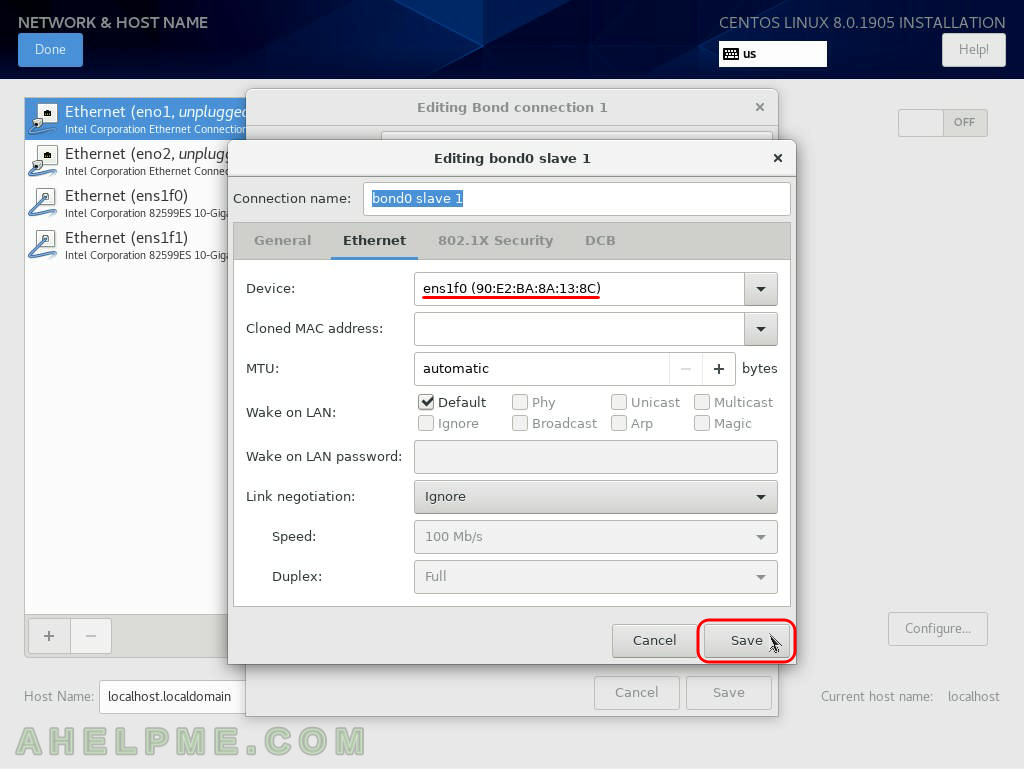Viewport: 1024px width, 769px height.
Task: Check the Unicast Wake on LAN option
Action: (x=619, y=402)
